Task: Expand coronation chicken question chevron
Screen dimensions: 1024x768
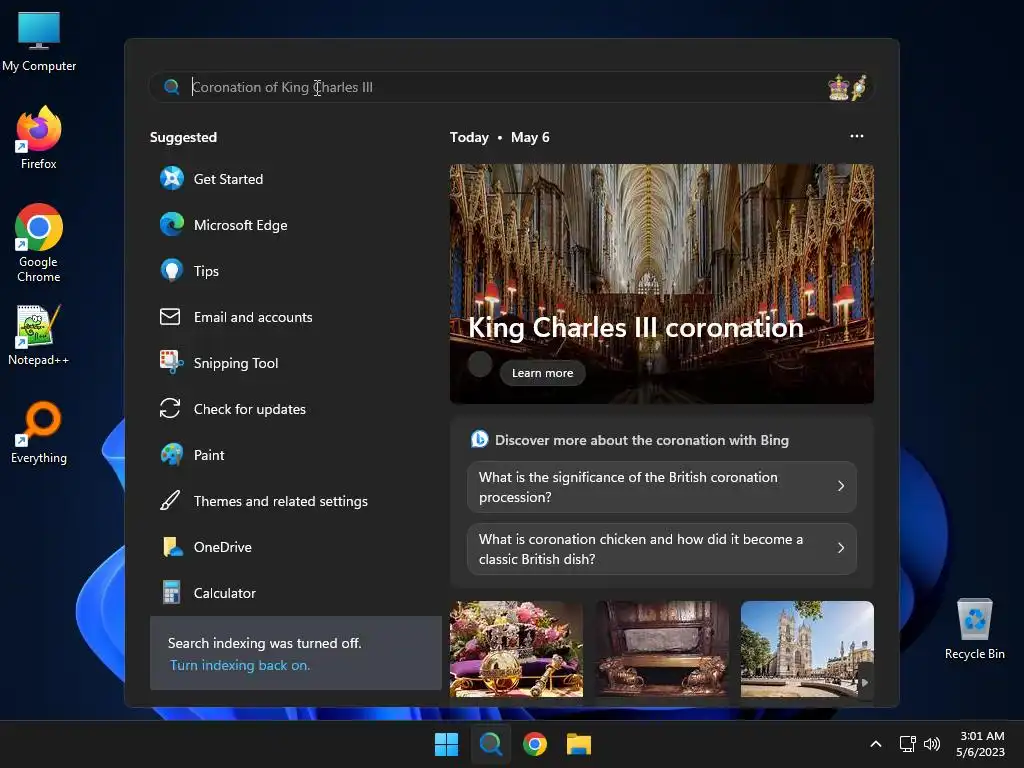Action: 840,548
